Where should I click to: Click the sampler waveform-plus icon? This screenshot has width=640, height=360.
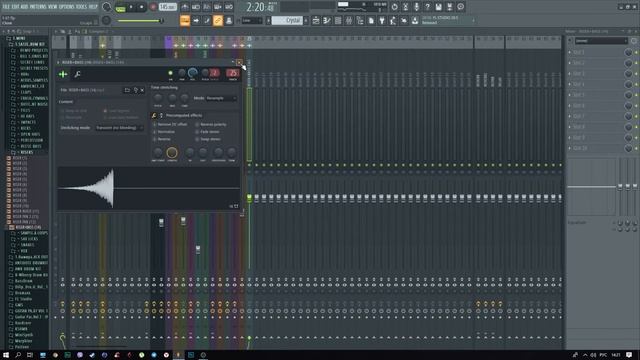tap(63, 74)
